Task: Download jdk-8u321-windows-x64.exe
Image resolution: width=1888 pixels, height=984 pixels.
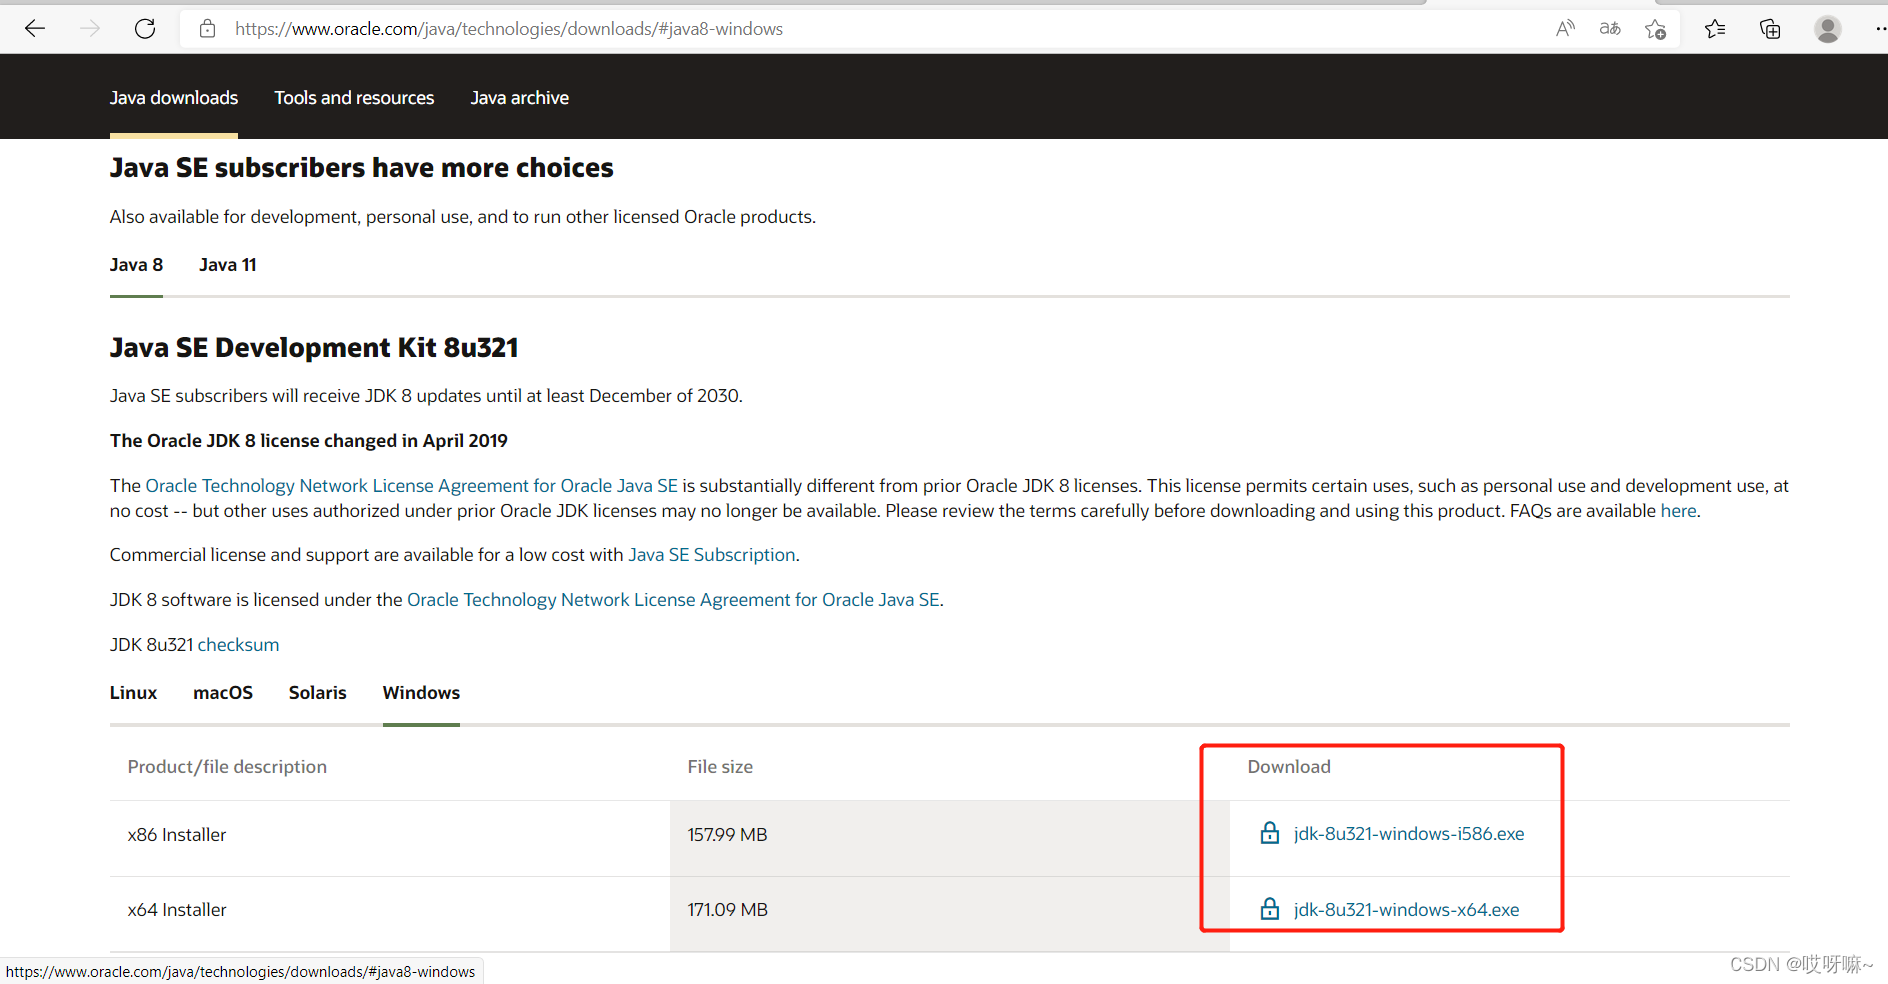Action: tap(1406, 910)
